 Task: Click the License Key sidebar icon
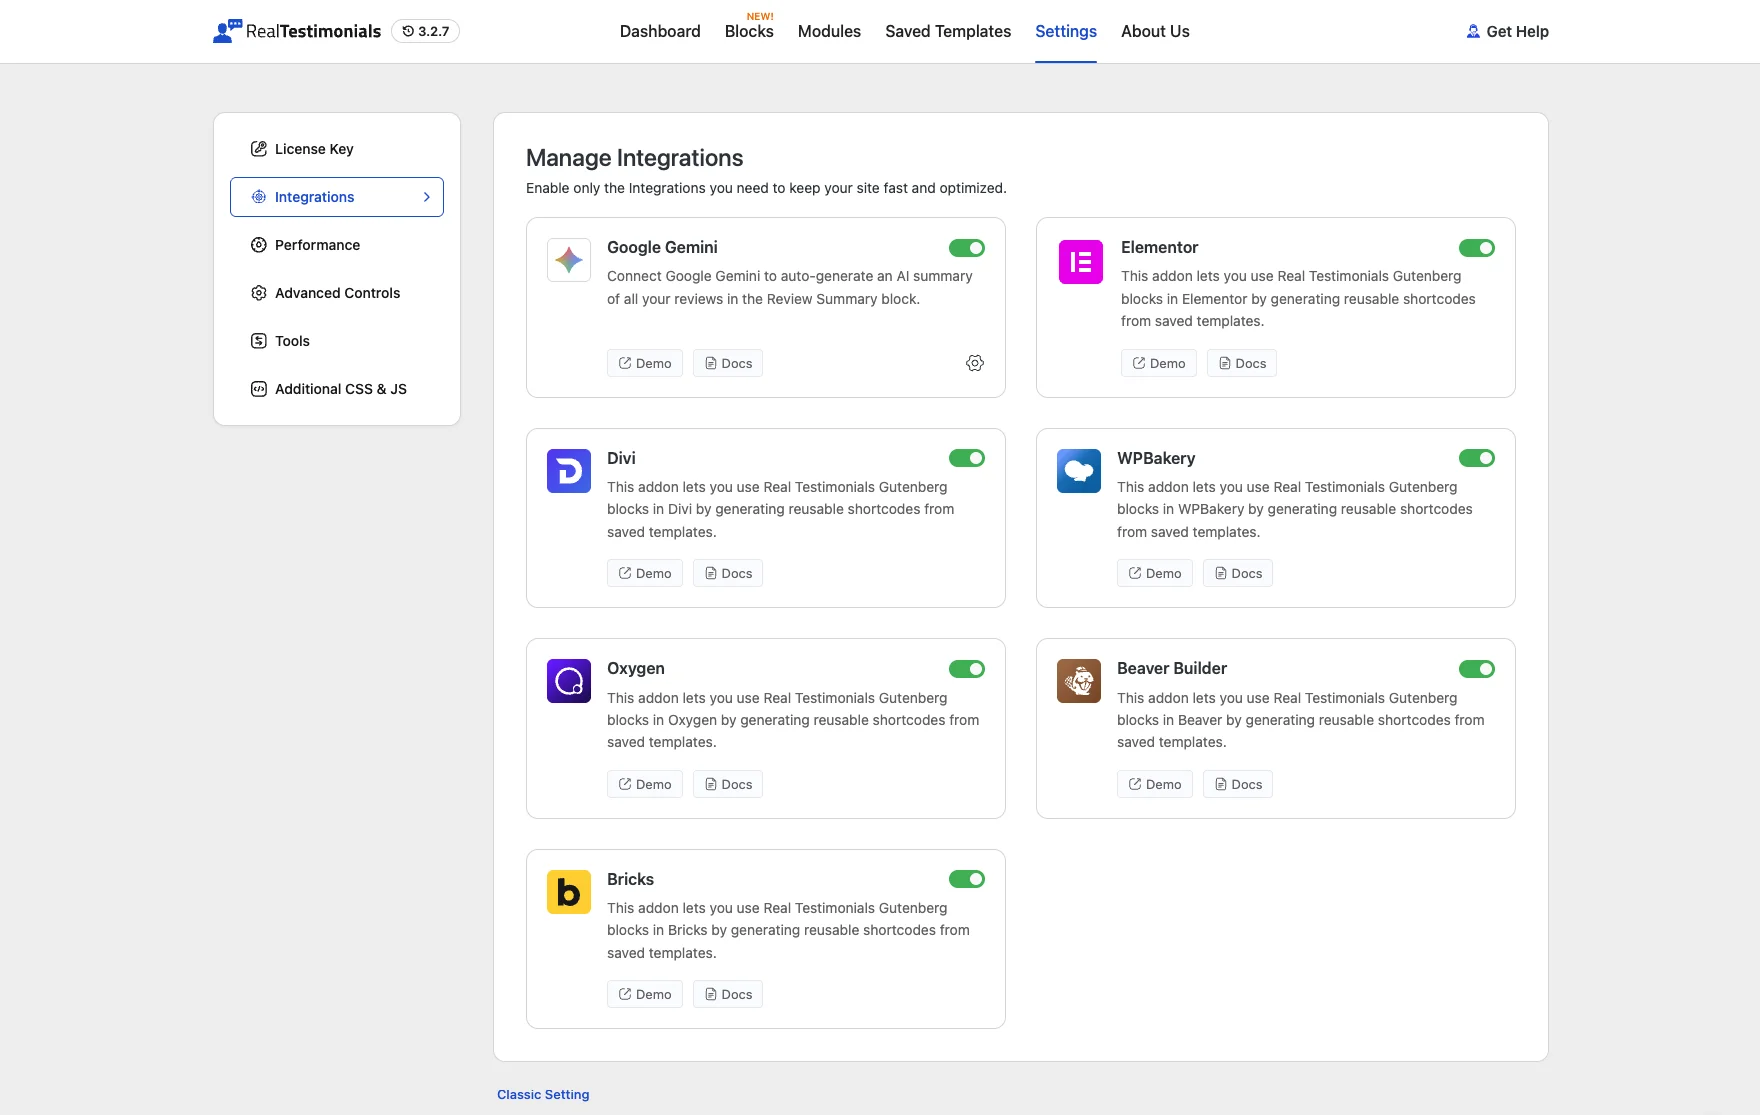(259, 149)
